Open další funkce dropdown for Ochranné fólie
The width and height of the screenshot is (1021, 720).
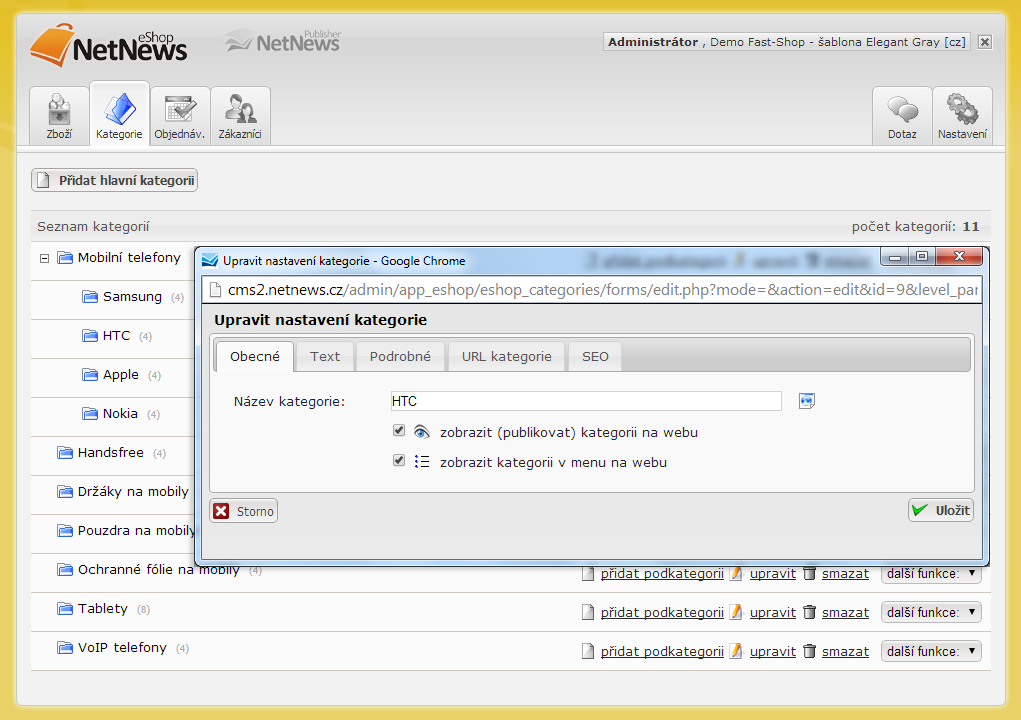click(931, 574)
